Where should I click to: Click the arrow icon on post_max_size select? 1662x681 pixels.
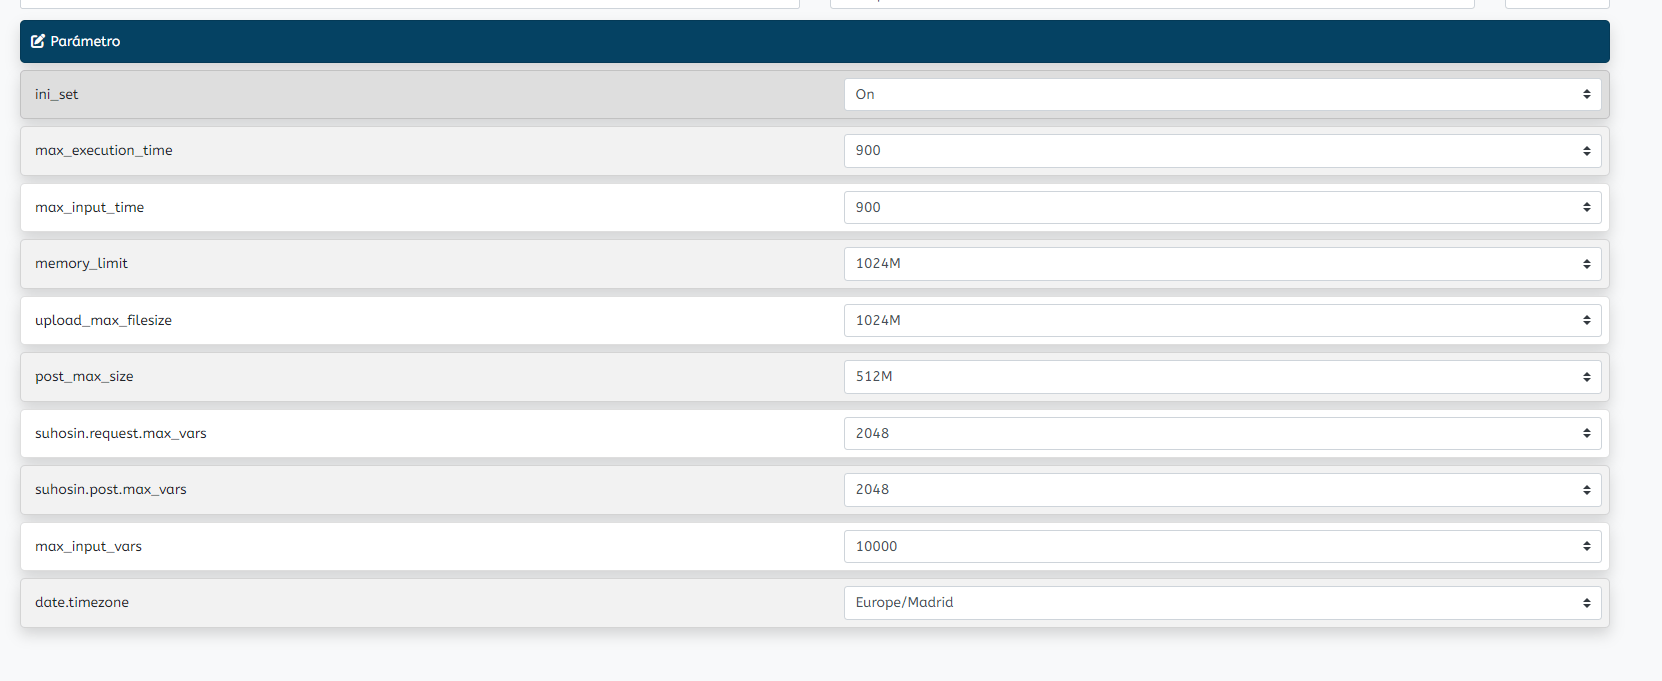(x=1586, y=377)
